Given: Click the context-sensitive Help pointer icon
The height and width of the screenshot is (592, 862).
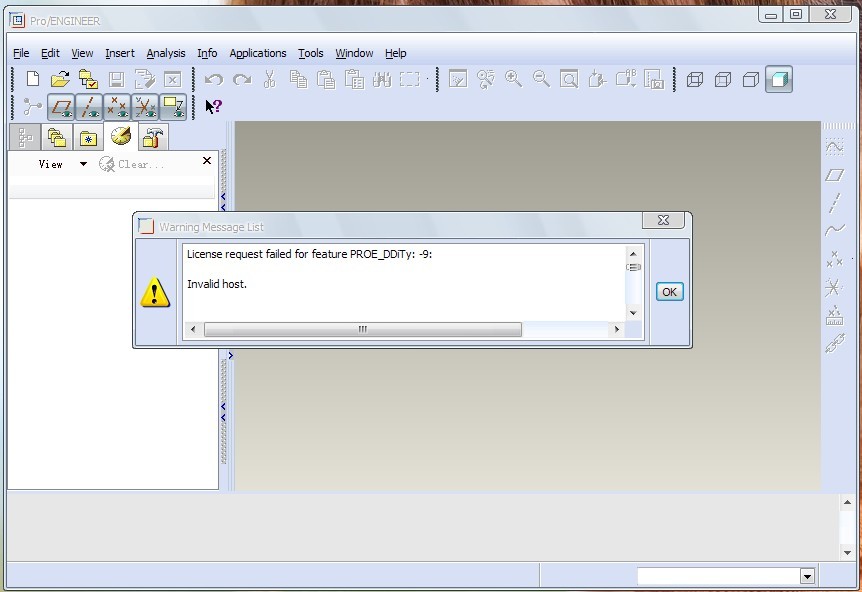Looking at the screenshot, I should tap(213, 106).
